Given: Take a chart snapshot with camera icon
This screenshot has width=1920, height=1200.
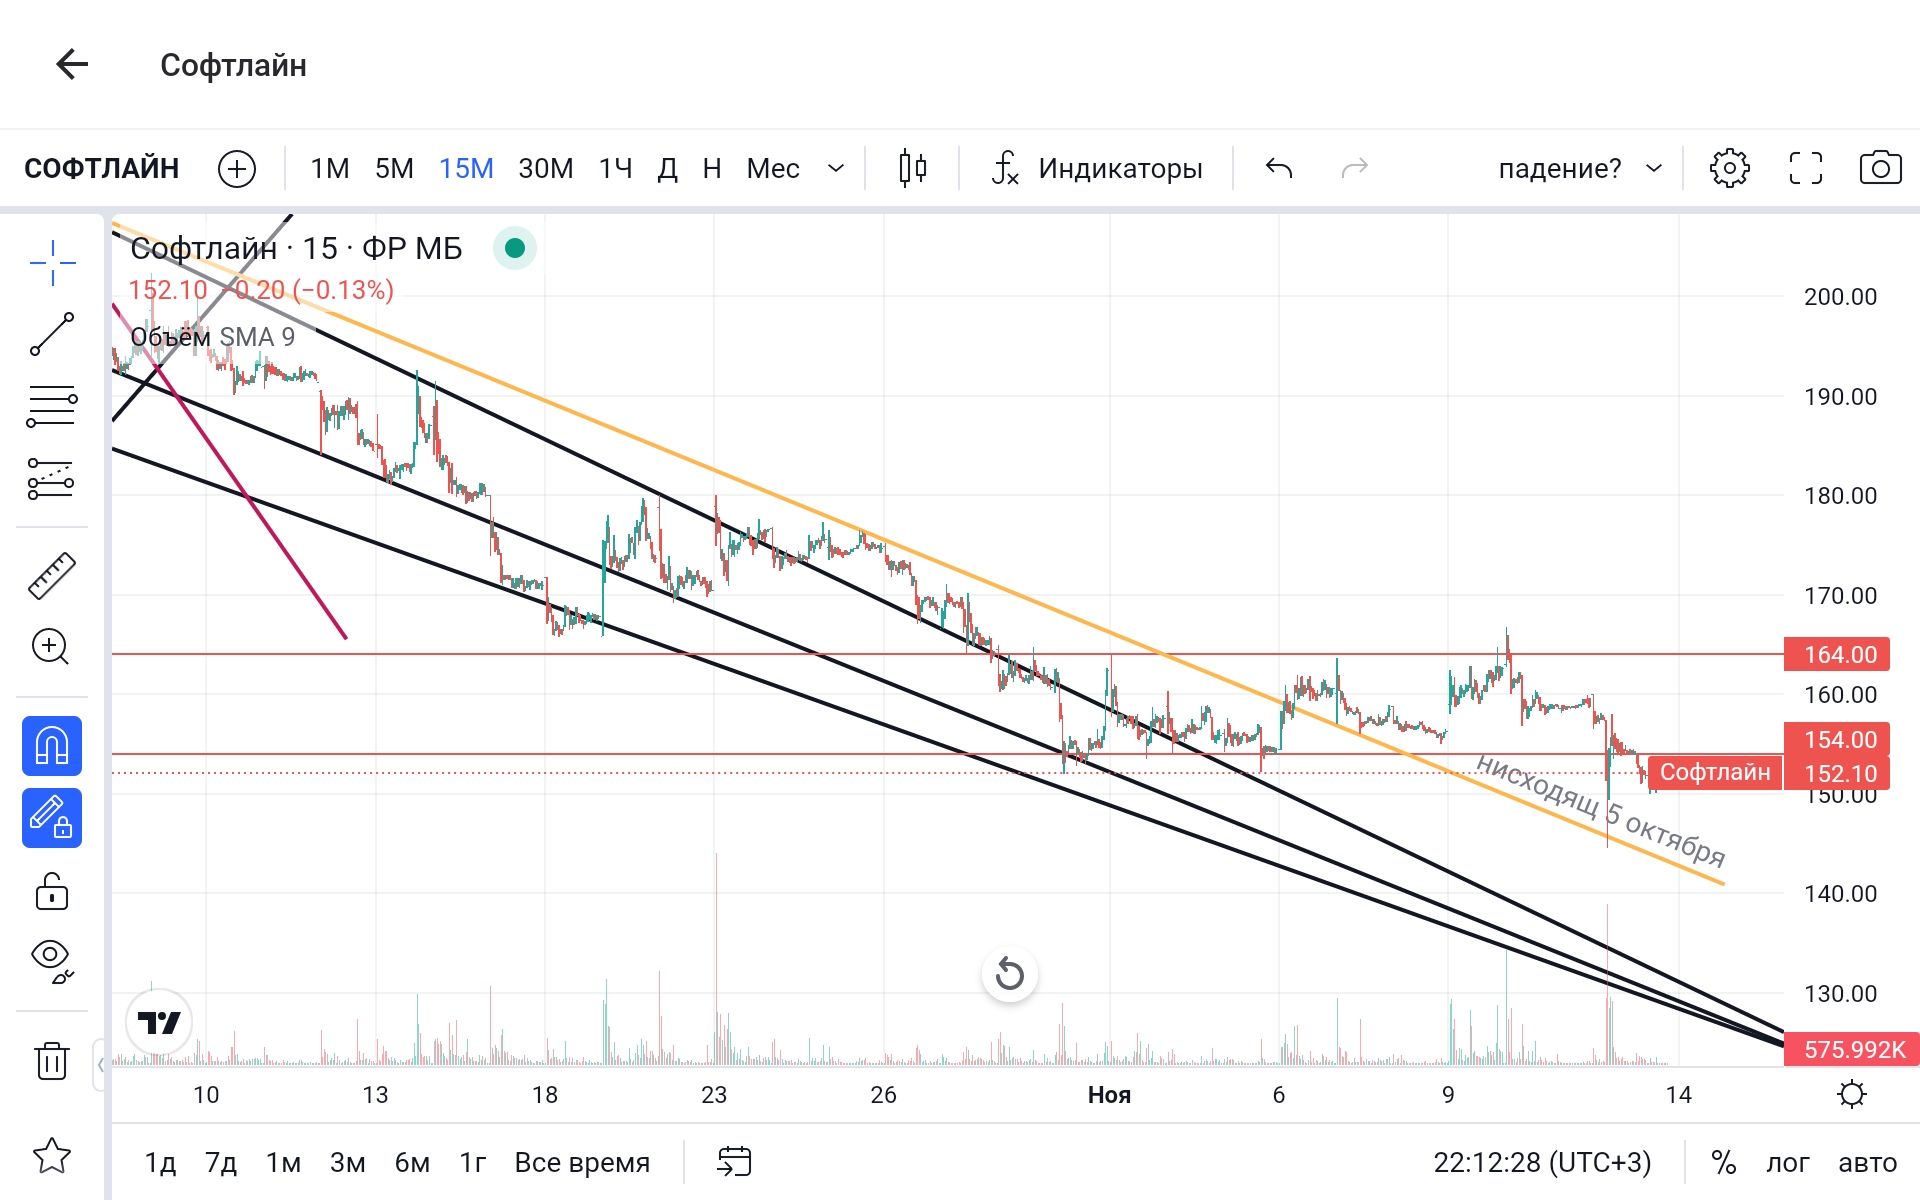Looking at the screenshot, I should [x=1880, y=168].
